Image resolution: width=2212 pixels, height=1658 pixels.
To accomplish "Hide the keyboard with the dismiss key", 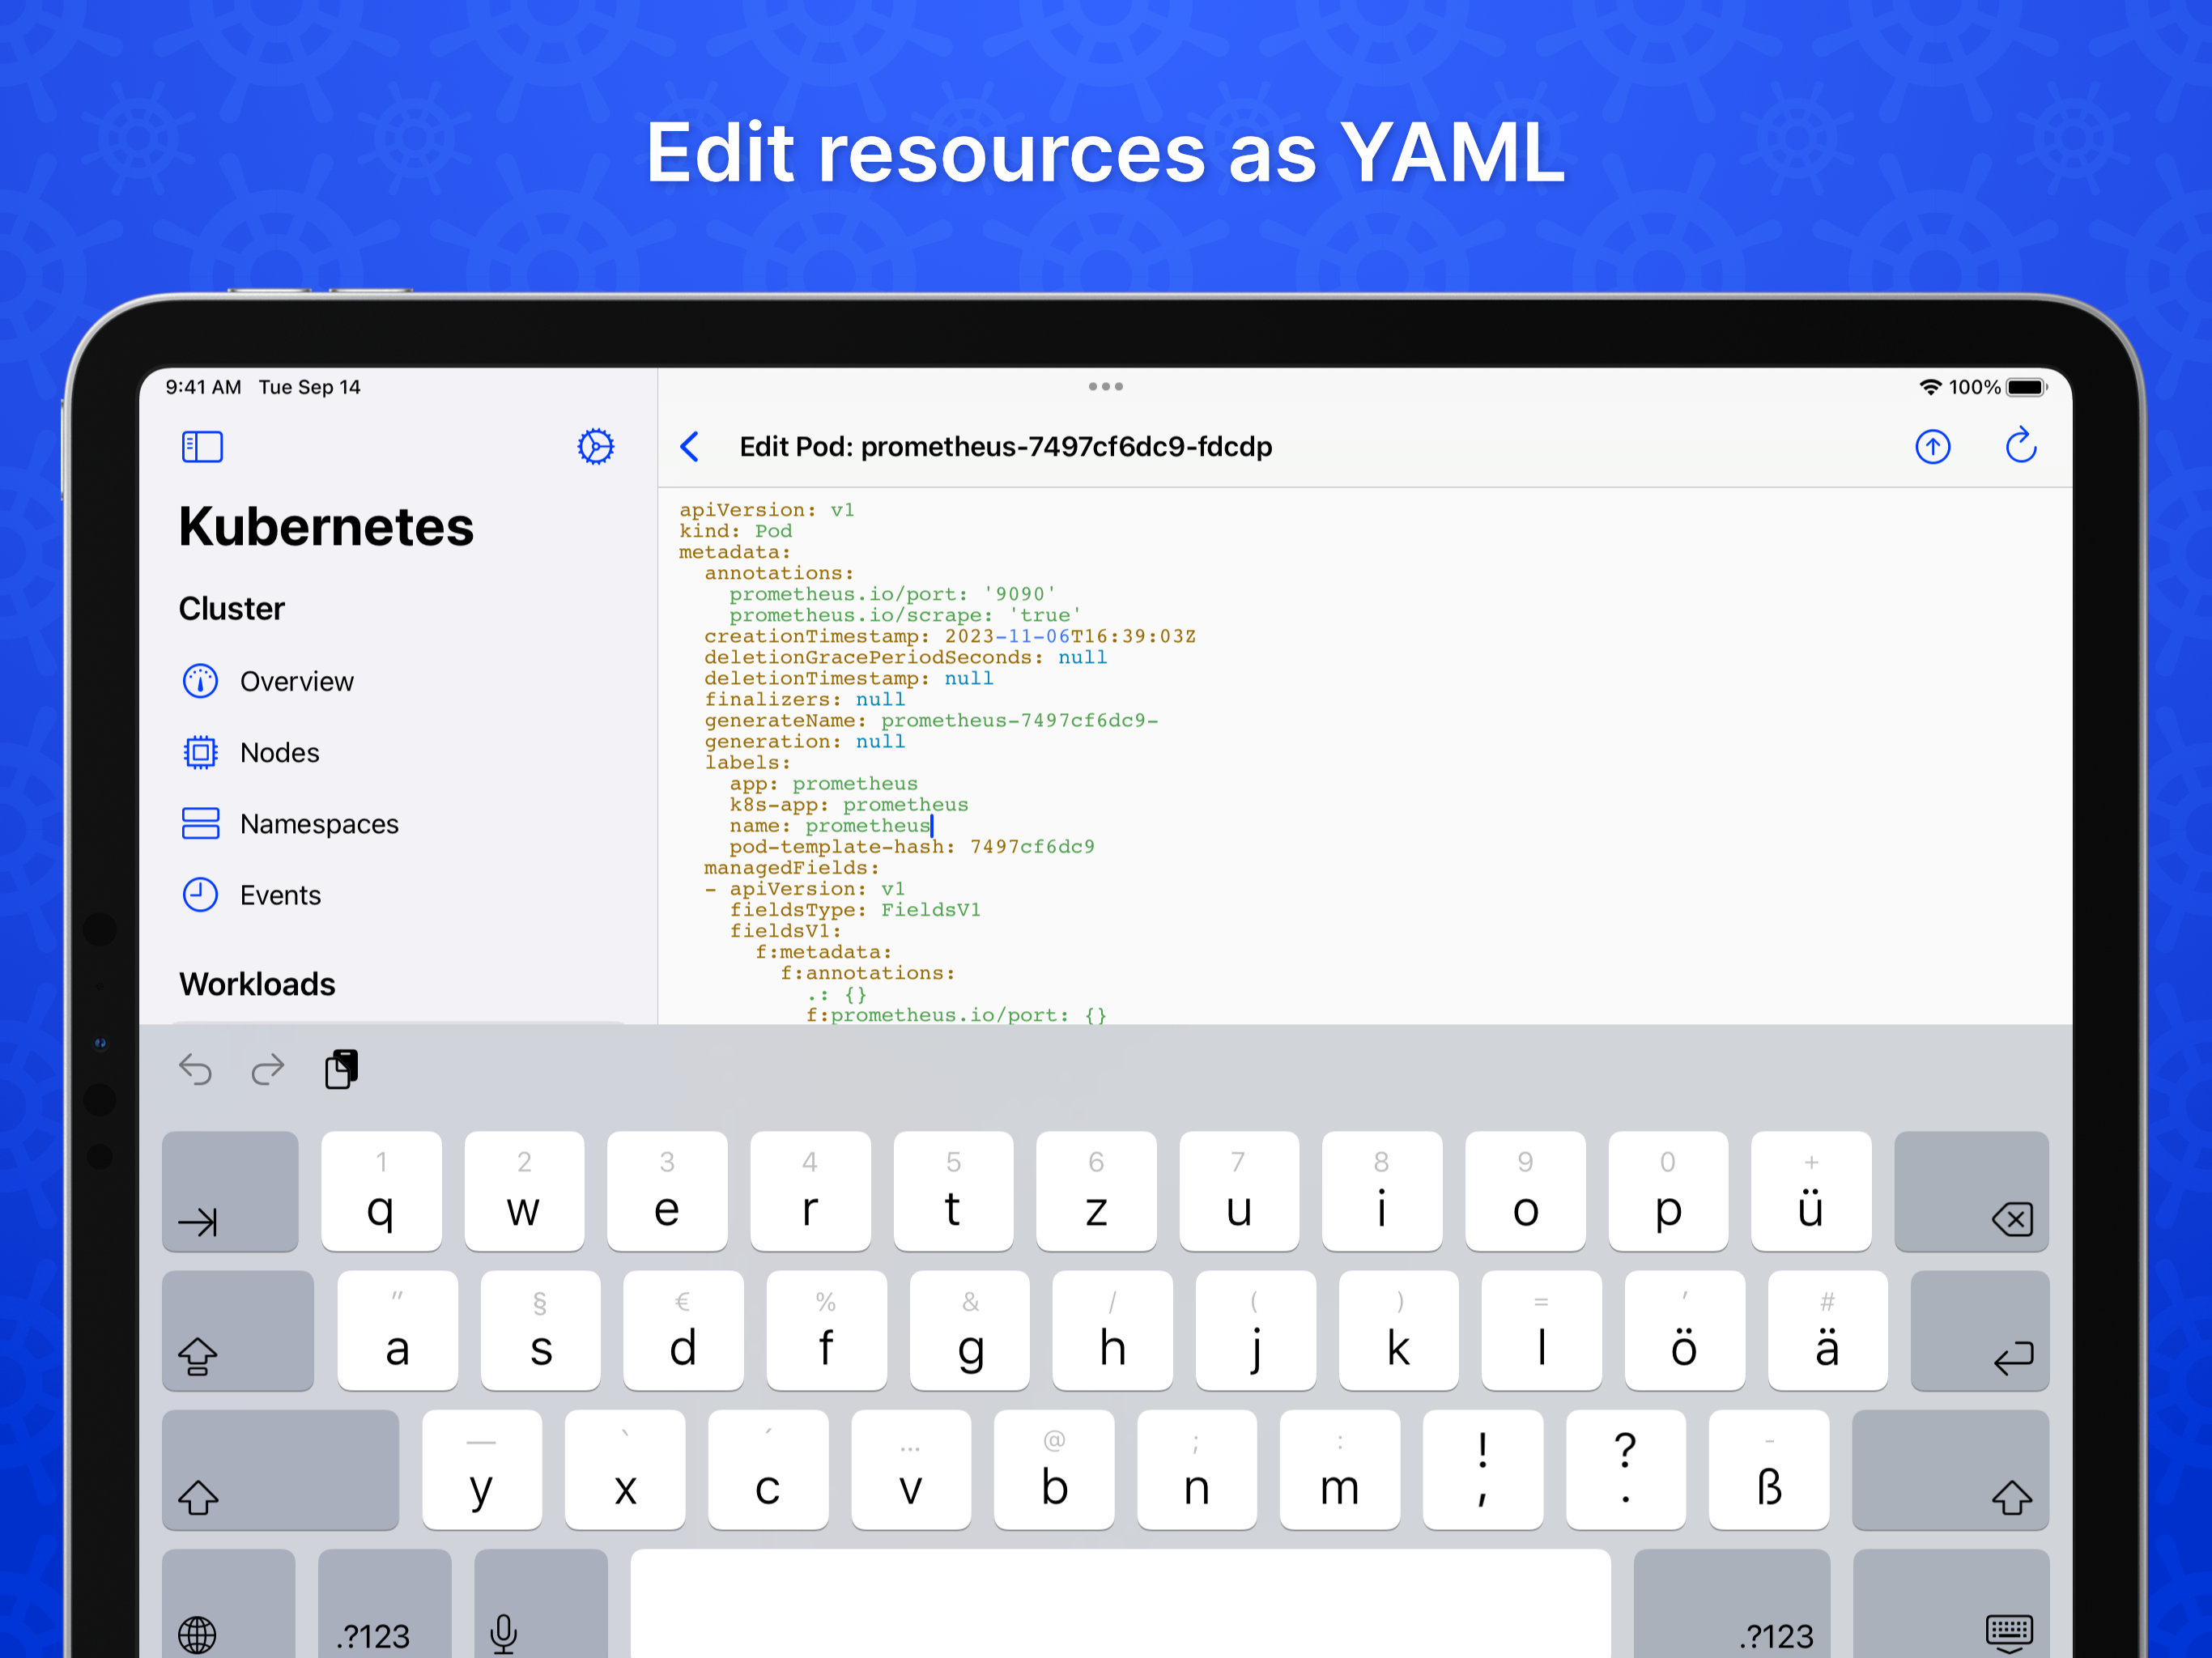I will (1950, 1604).
